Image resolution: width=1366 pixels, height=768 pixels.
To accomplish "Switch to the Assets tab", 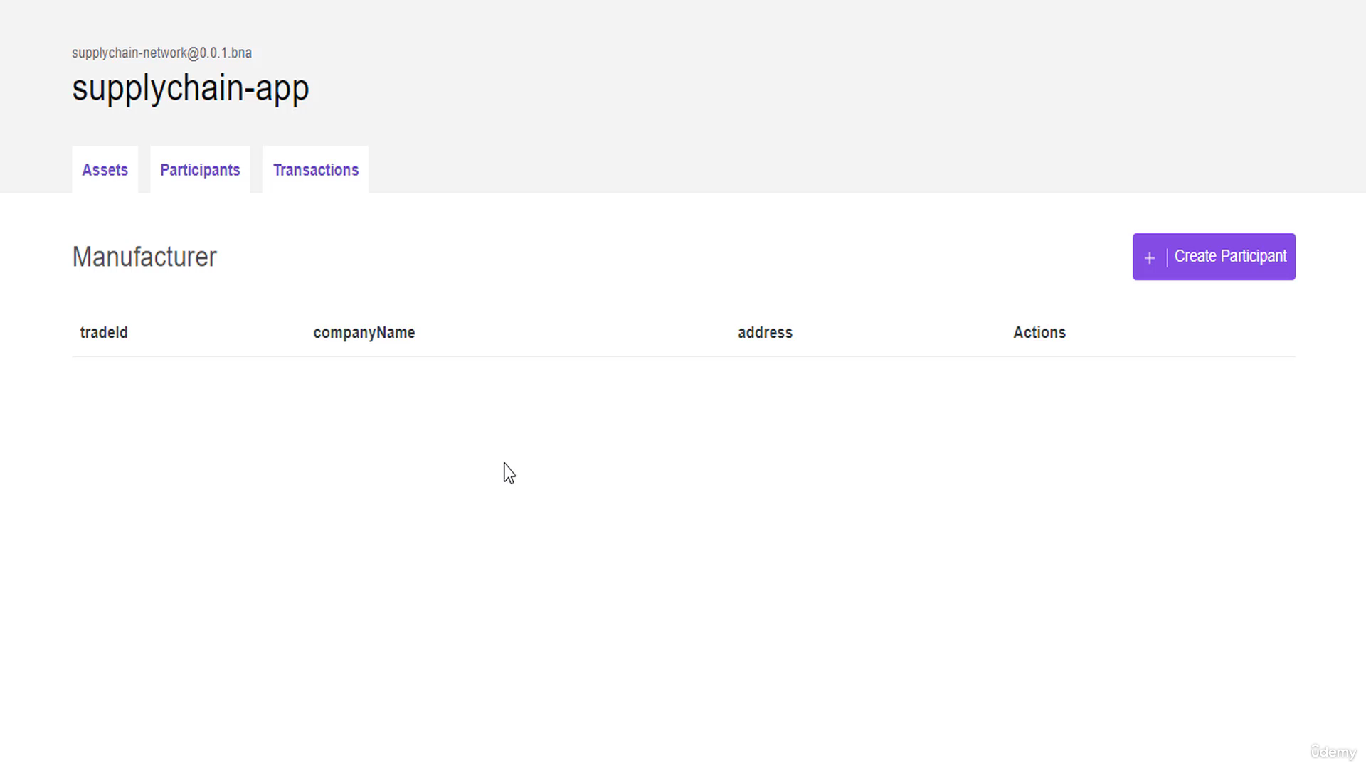I will (x=104, y=169).
